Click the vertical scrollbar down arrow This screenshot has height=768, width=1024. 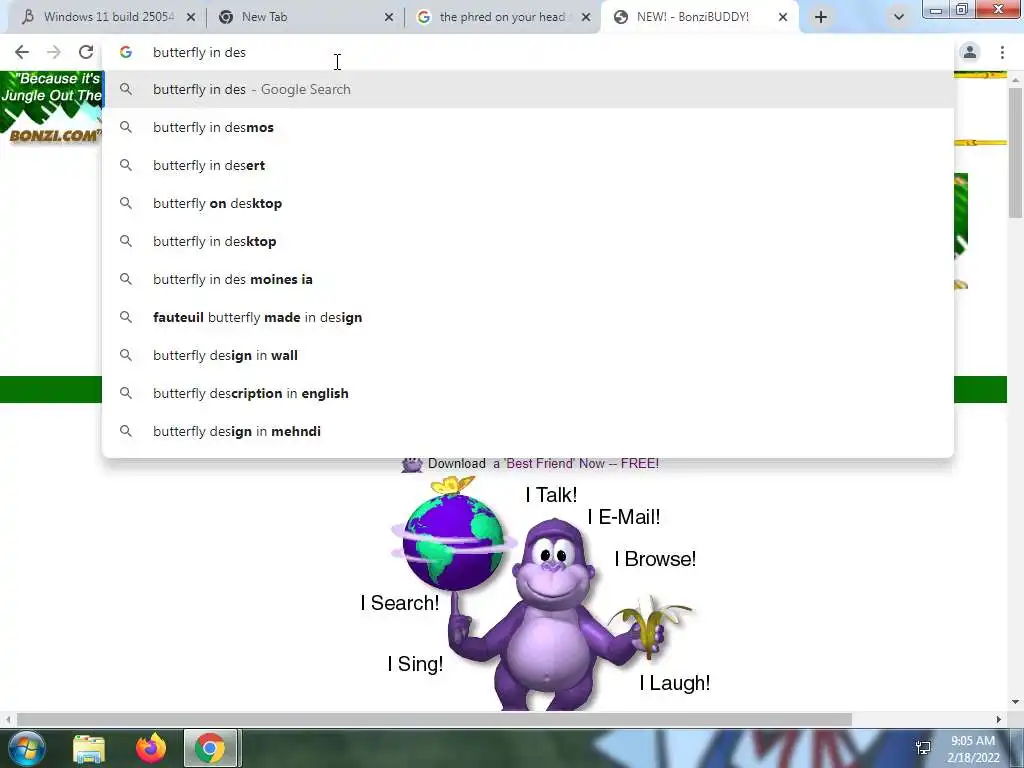point(1015,703)
